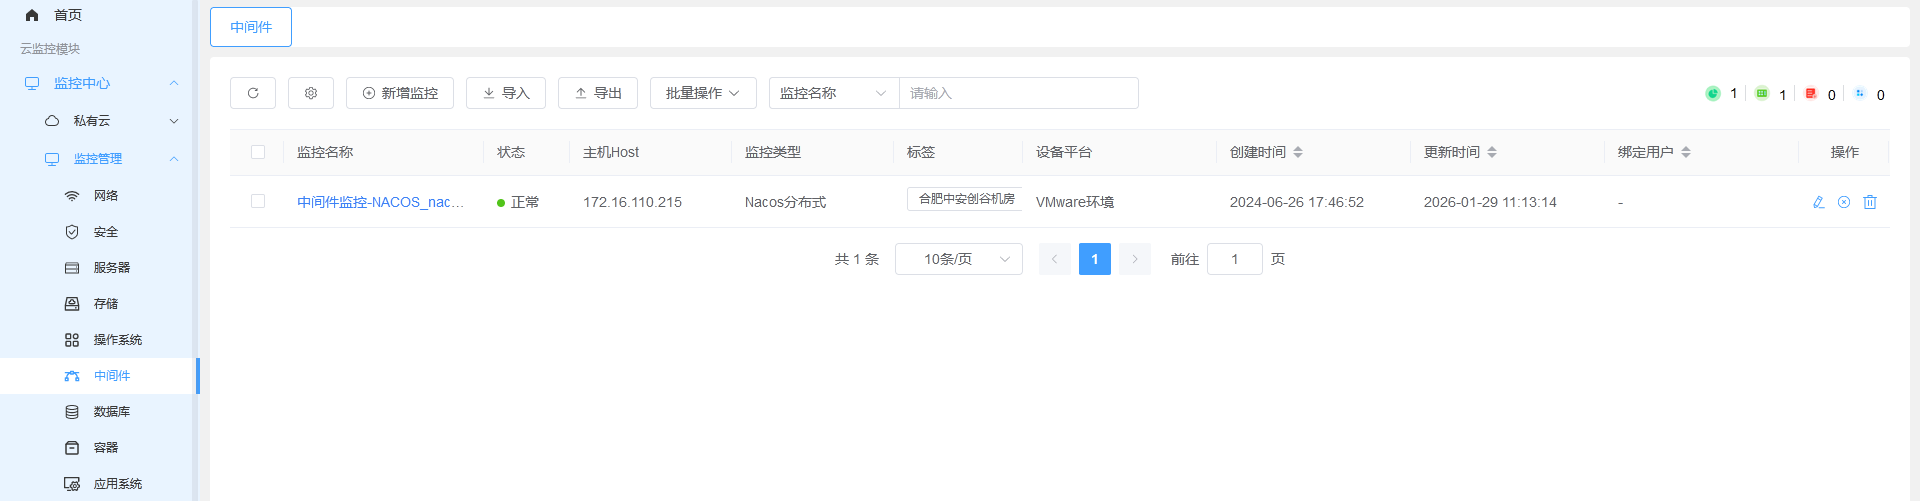Sort by 创建时间 column arrows
1920x501 pixels.
pyautogui.click(x=1298, y=152)
